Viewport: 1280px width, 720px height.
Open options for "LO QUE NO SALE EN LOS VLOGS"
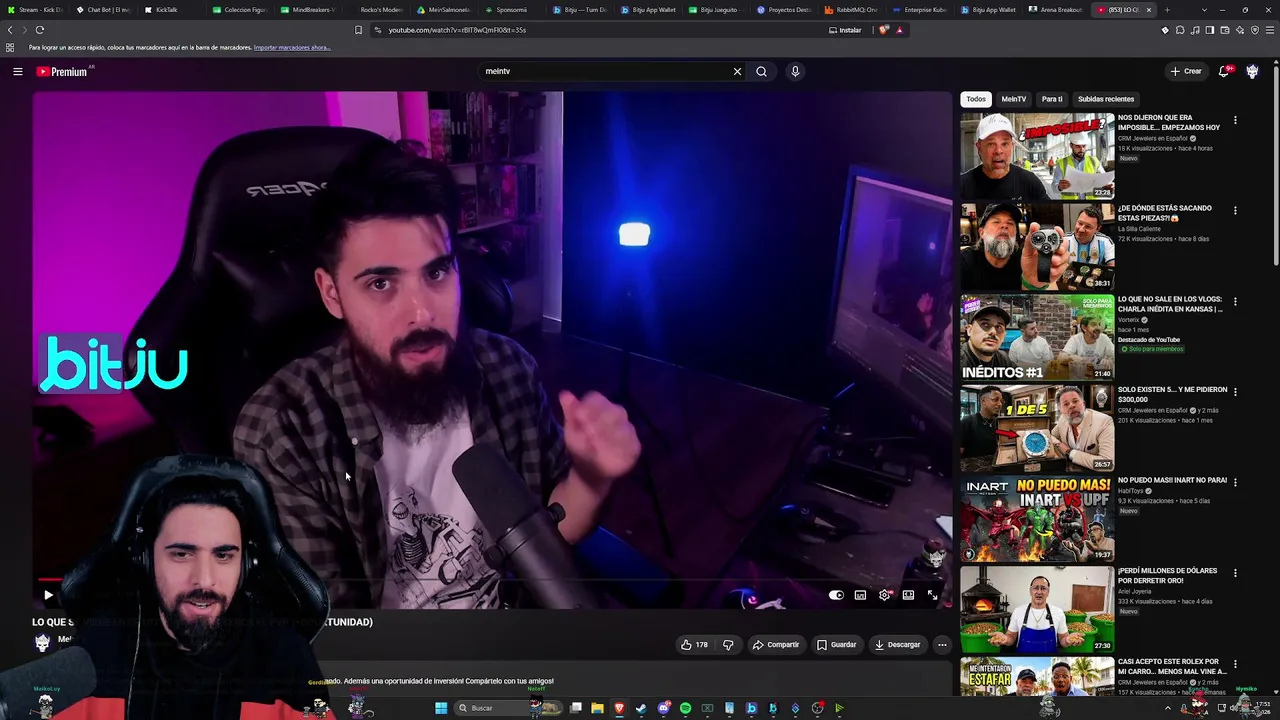pyautogui.click(x=1235, y=301)
